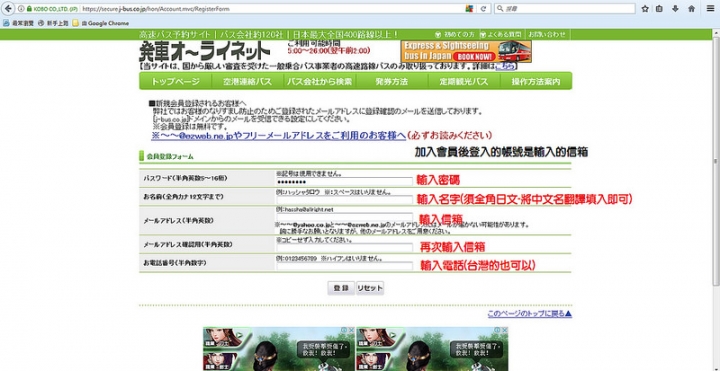The width and height of the screenshot is (720, 371).
Task: Open the 発券方法 menu tab
Action: tap(391, 82)
